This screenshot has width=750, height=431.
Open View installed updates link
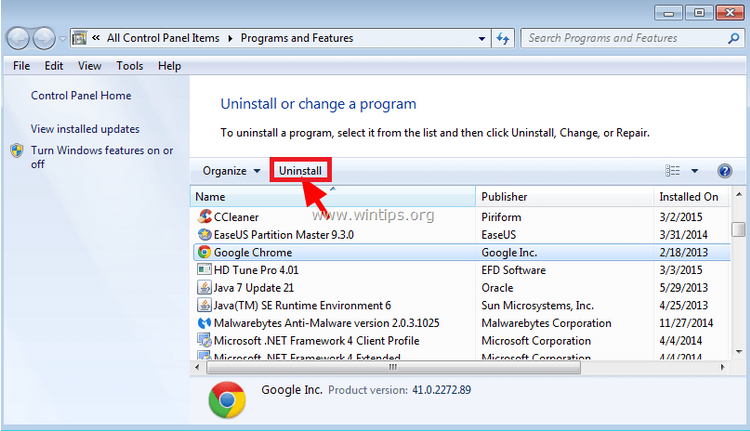85,129
